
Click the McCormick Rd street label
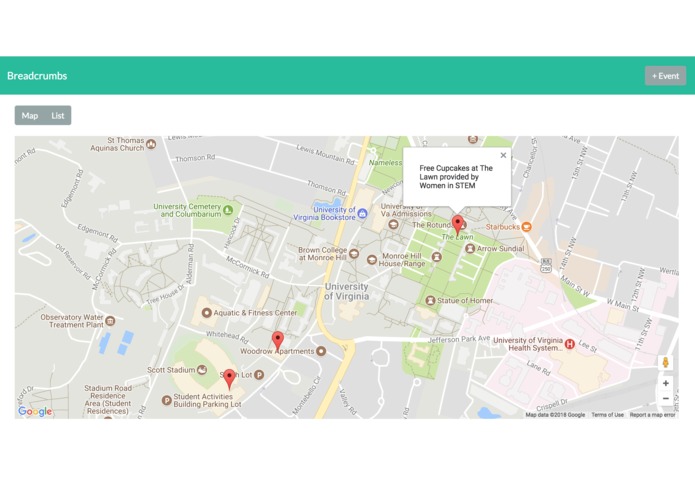[x=248, y=267]
